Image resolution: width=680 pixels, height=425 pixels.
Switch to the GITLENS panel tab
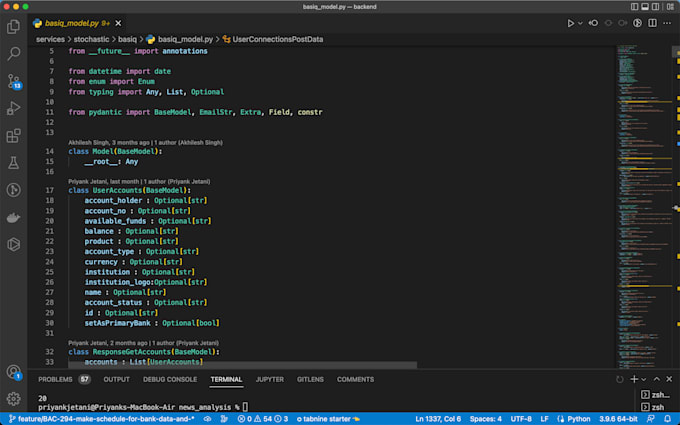click(x=310, y=379)
